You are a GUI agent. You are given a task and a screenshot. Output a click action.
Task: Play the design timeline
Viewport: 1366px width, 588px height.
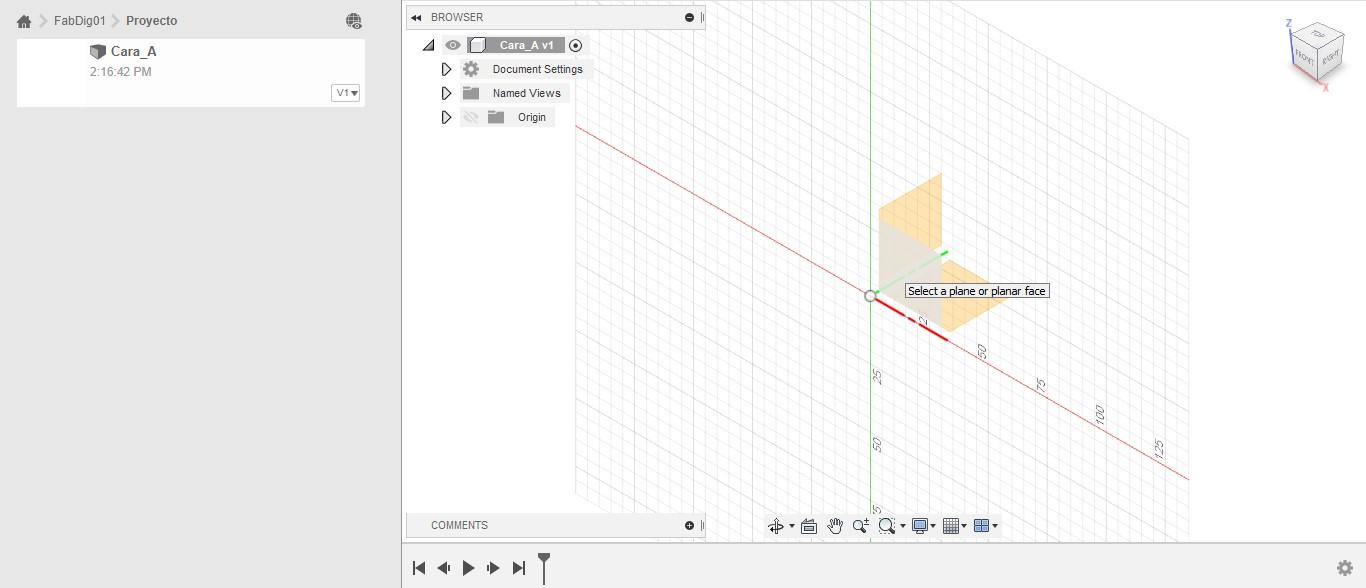coord(468,568)
